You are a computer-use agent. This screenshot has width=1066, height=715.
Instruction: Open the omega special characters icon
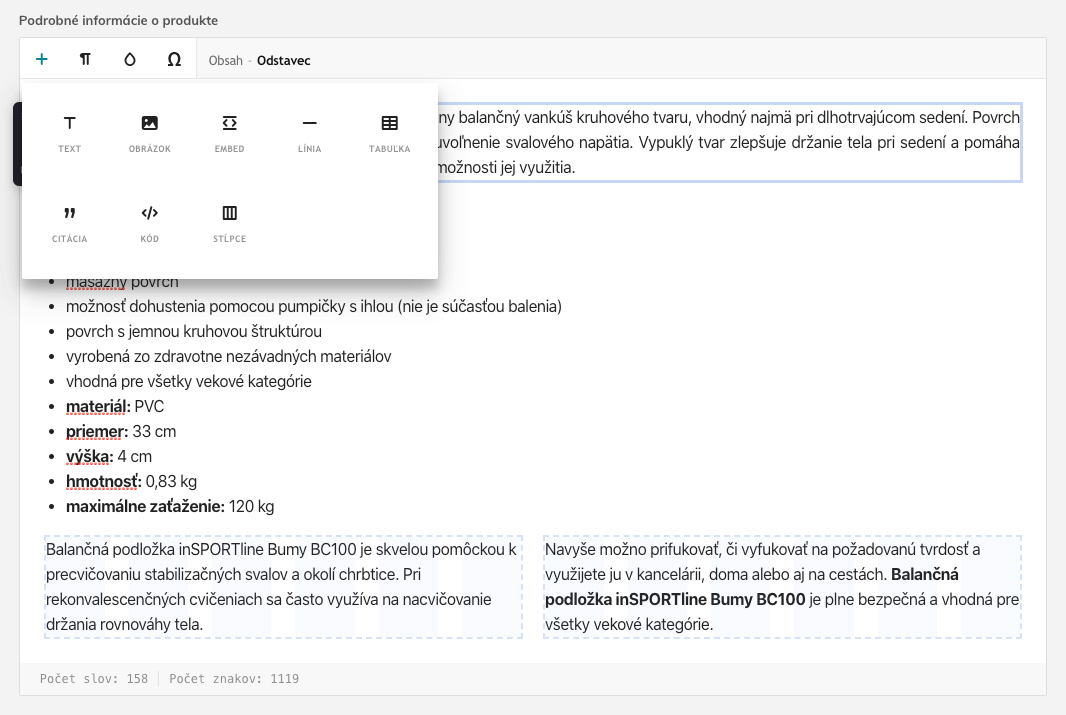coord(174,59)
